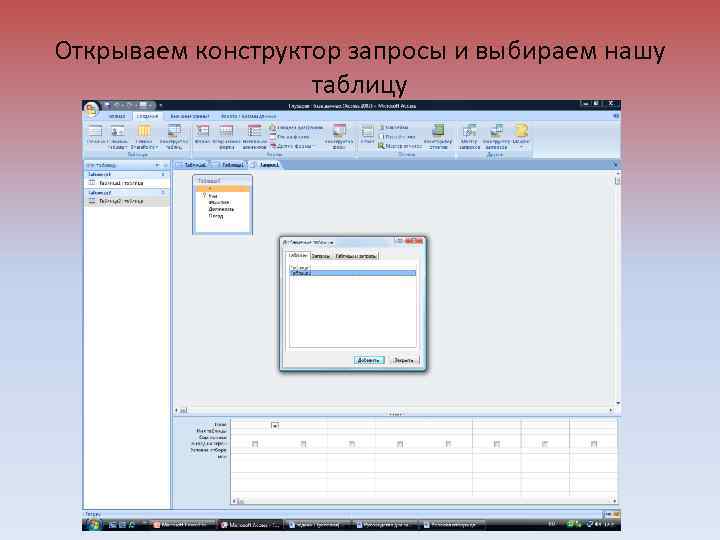Launch Мастер отчетов
Image resolution: width=720 pixels, height=540 pixels.
(399, 146)
